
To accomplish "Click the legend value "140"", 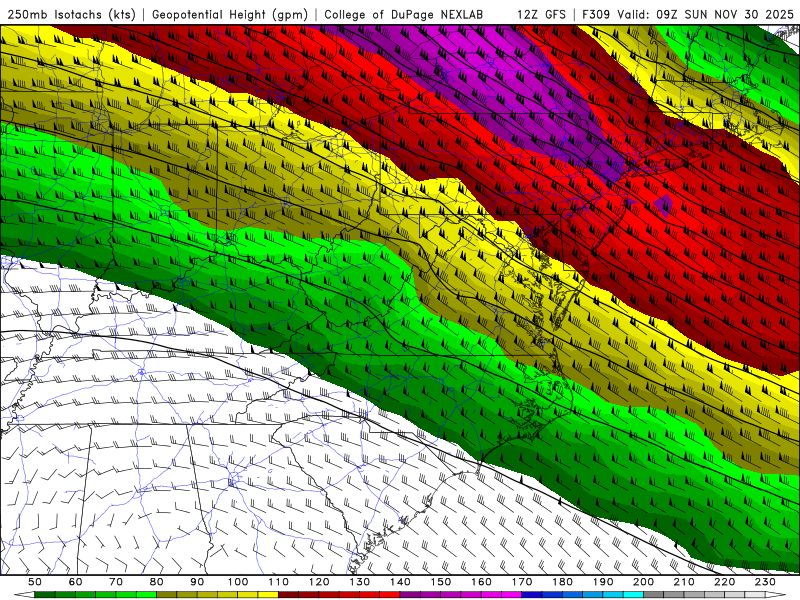I will [400, 582].
